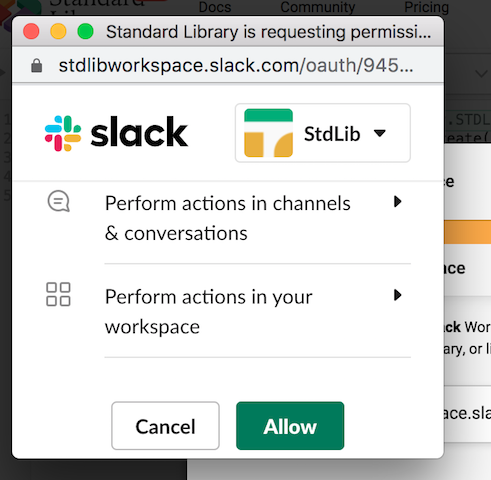Screen dimensions: 491x480
Task: Click the stdlibworkspace.slack.com URL field
Action: (x=236, y=65)
